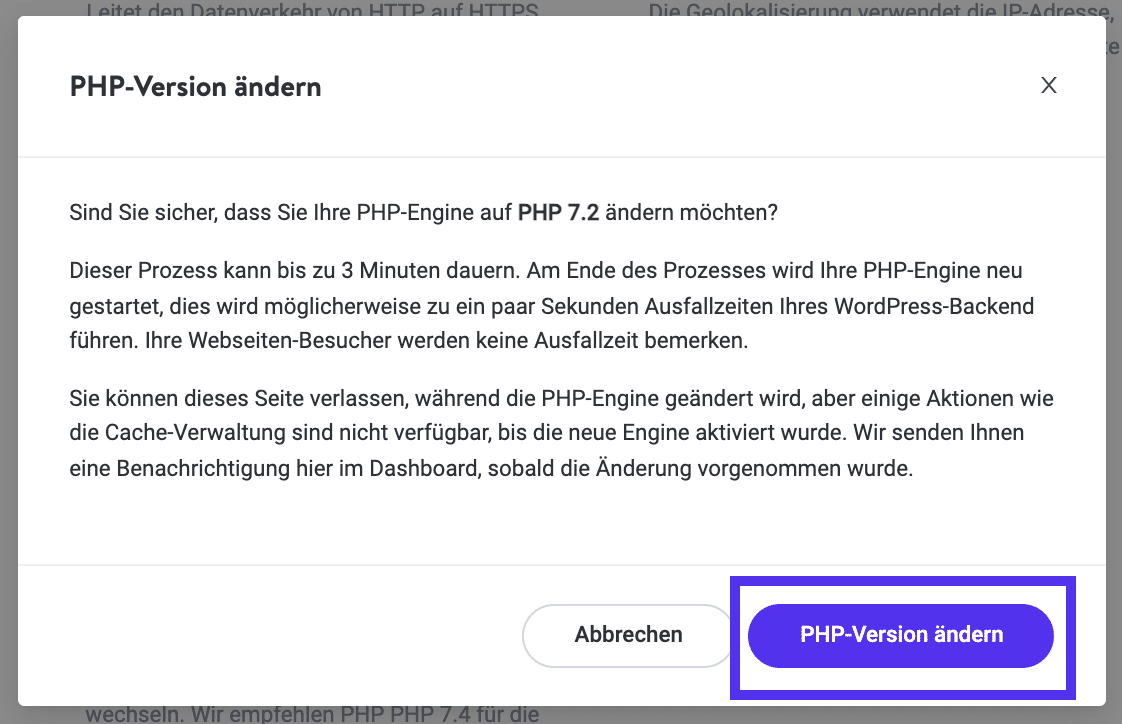Click the background text about HTTP auf HTTPS
Screen dimensions: 1122x724
click(313, 12)
